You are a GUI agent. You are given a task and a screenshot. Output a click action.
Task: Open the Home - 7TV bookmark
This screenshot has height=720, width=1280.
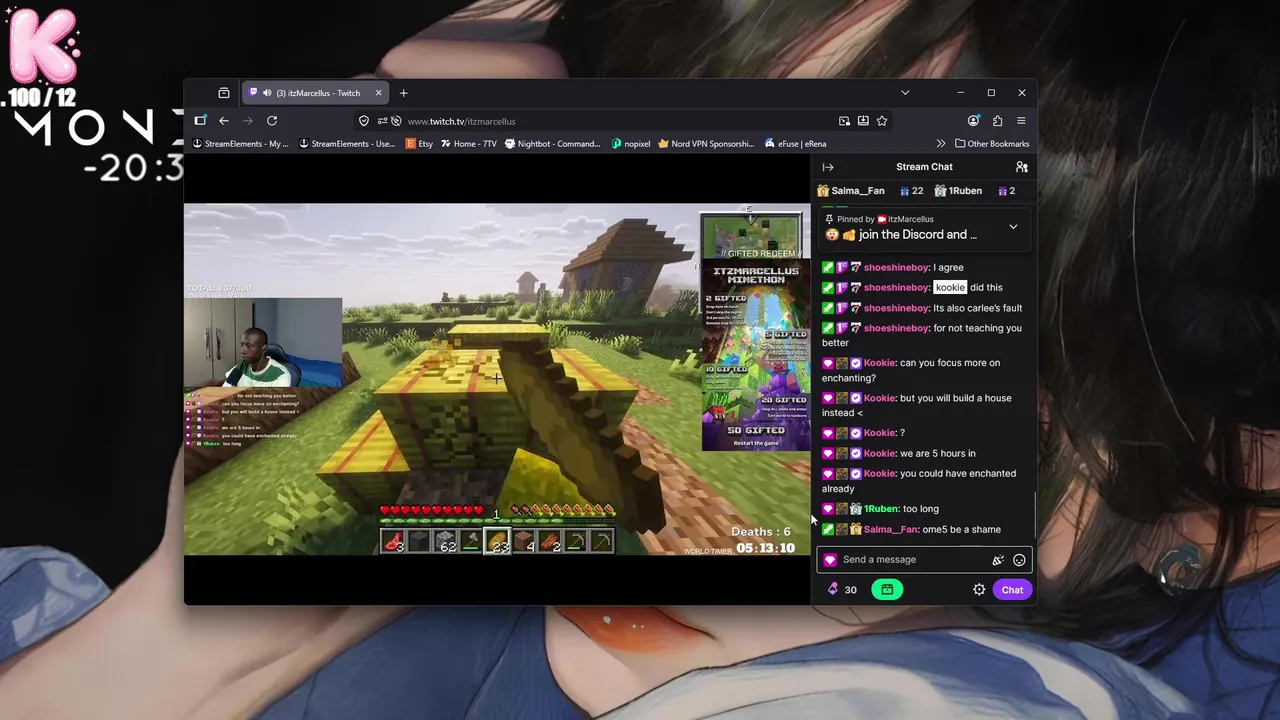(469, 144)
